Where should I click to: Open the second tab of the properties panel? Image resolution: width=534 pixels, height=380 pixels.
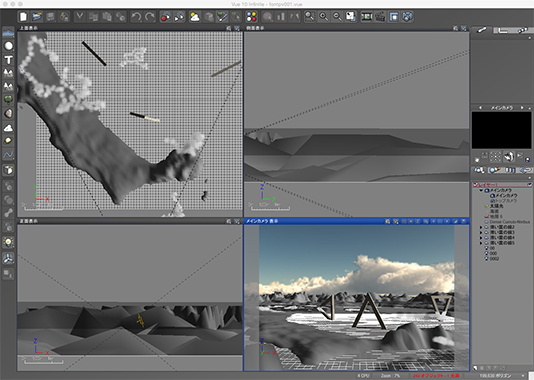[503, 30]
